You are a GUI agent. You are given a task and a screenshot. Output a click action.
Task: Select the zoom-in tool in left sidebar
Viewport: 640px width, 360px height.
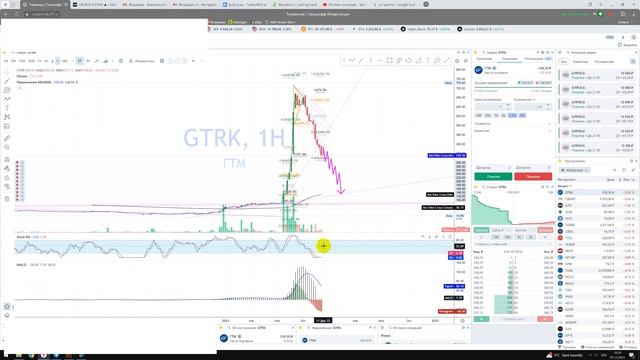tap(7, 147)
